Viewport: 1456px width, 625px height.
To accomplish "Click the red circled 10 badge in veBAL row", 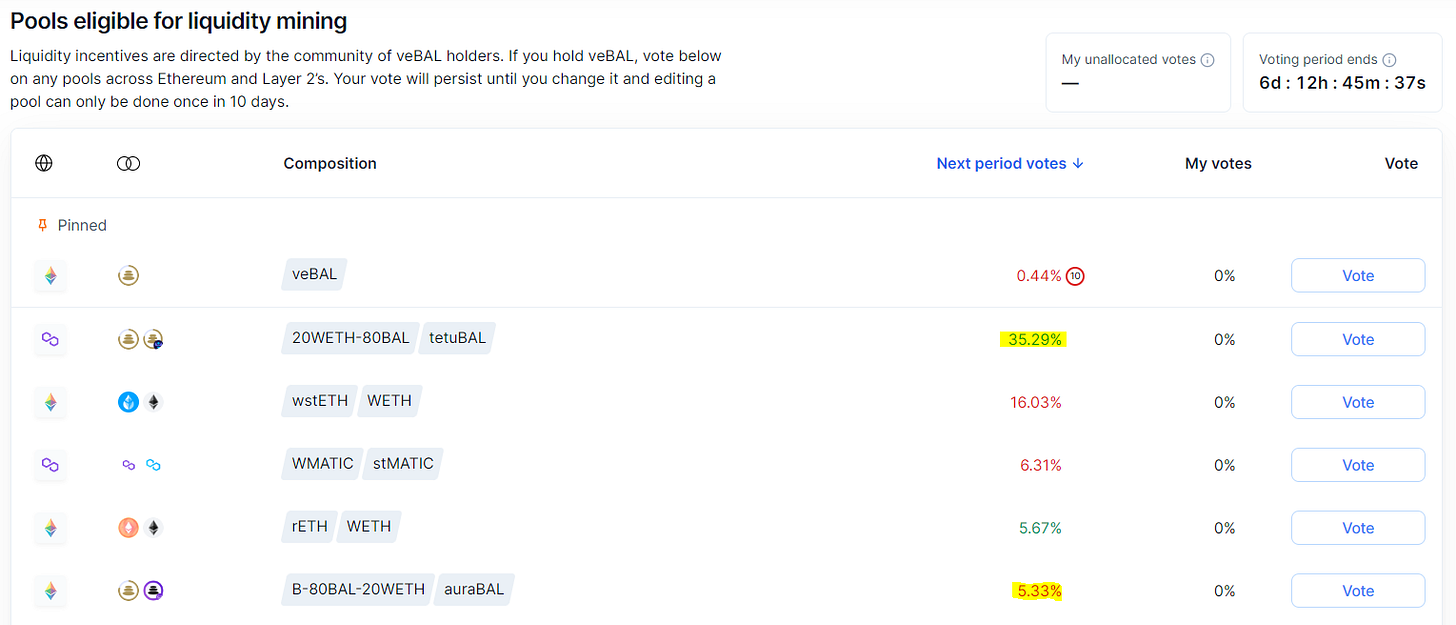I will tap(1075, 276).
